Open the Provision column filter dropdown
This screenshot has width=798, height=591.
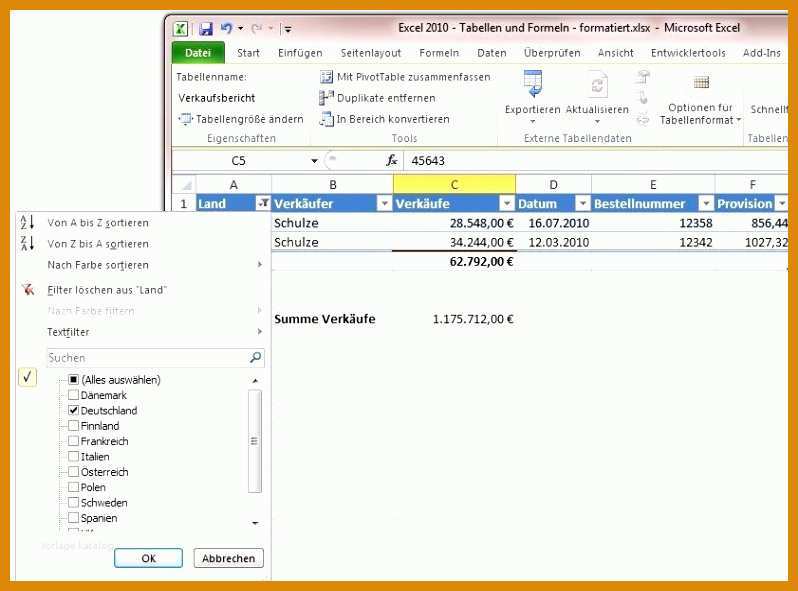coord(782,204)
